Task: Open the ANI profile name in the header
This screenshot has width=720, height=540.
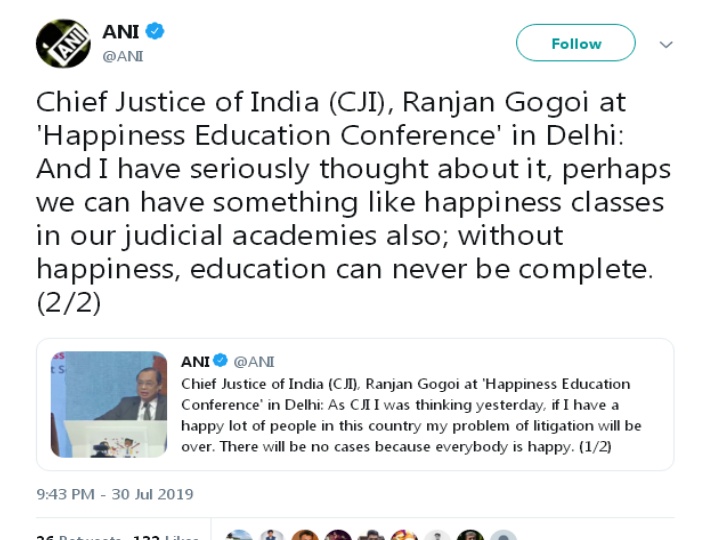Action: pyautogui.click(x=120, y=32)
